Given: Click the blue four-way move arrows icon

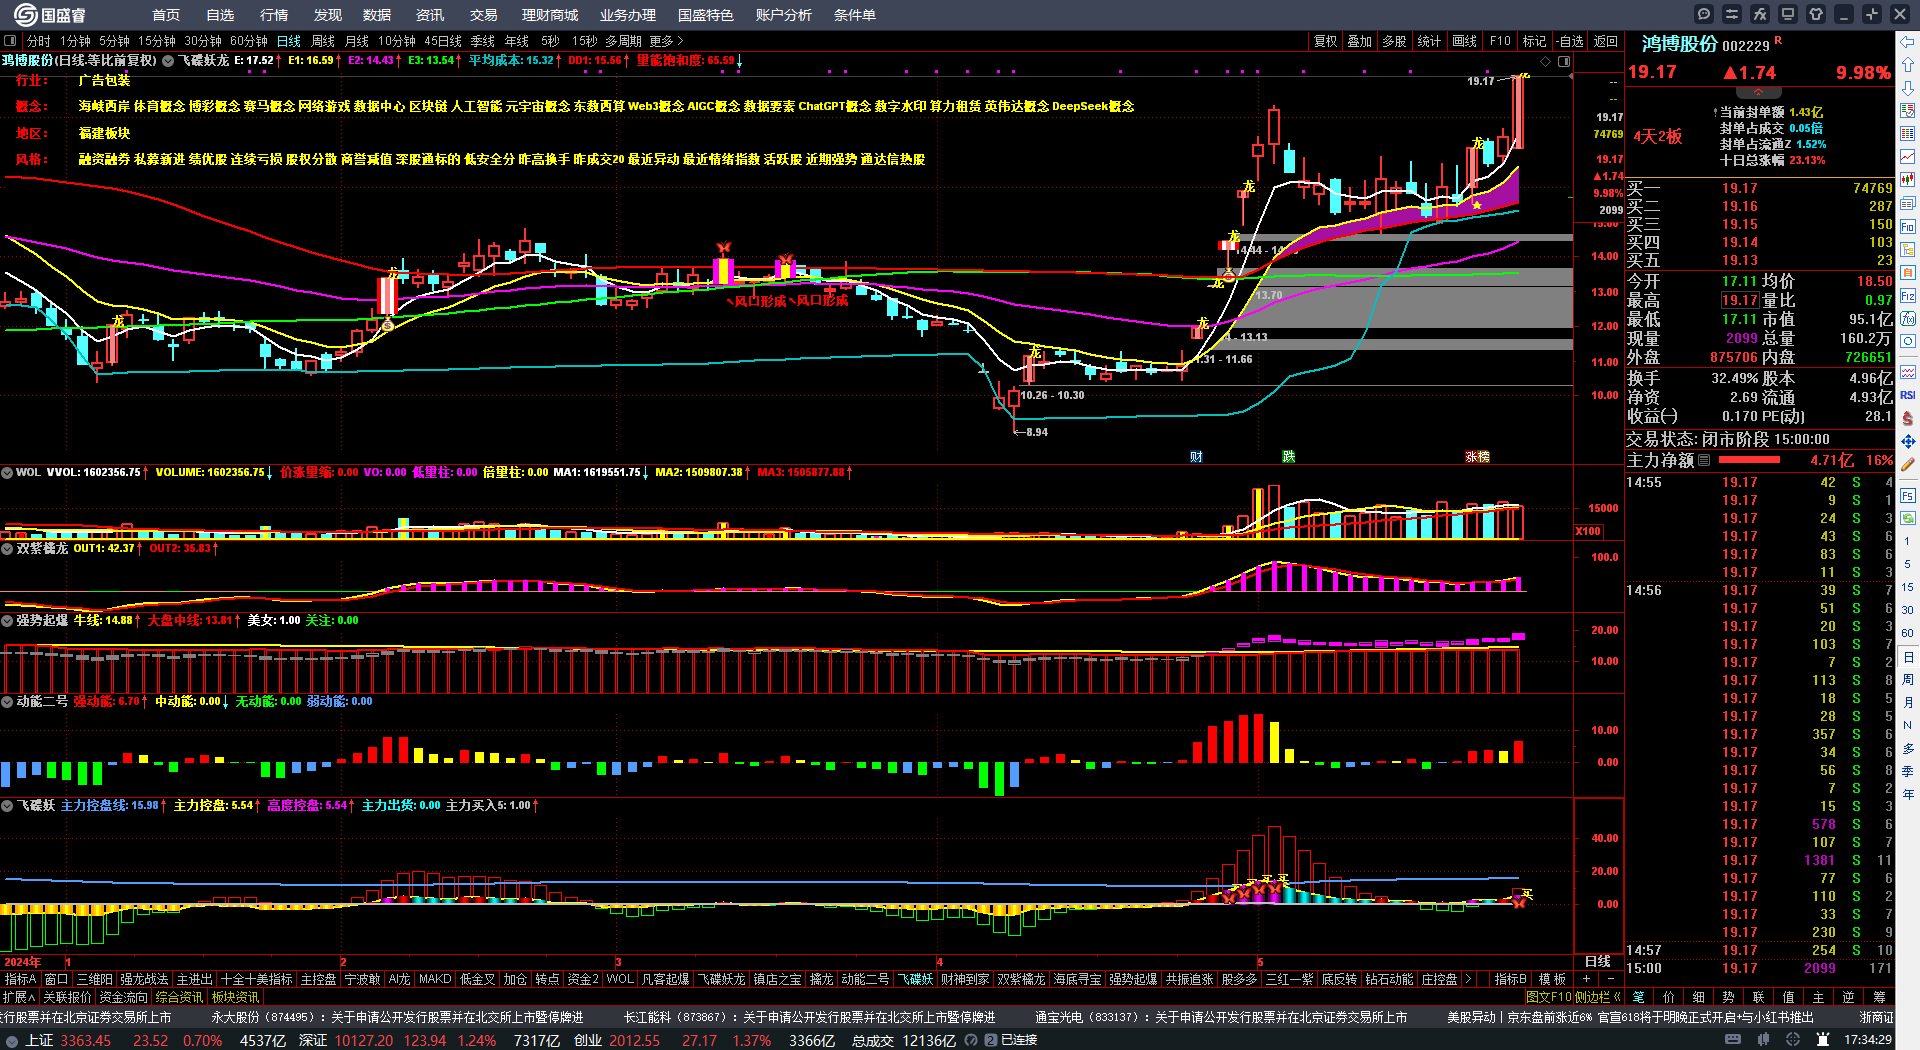Looking at the screenshot, I should 1908,441.
